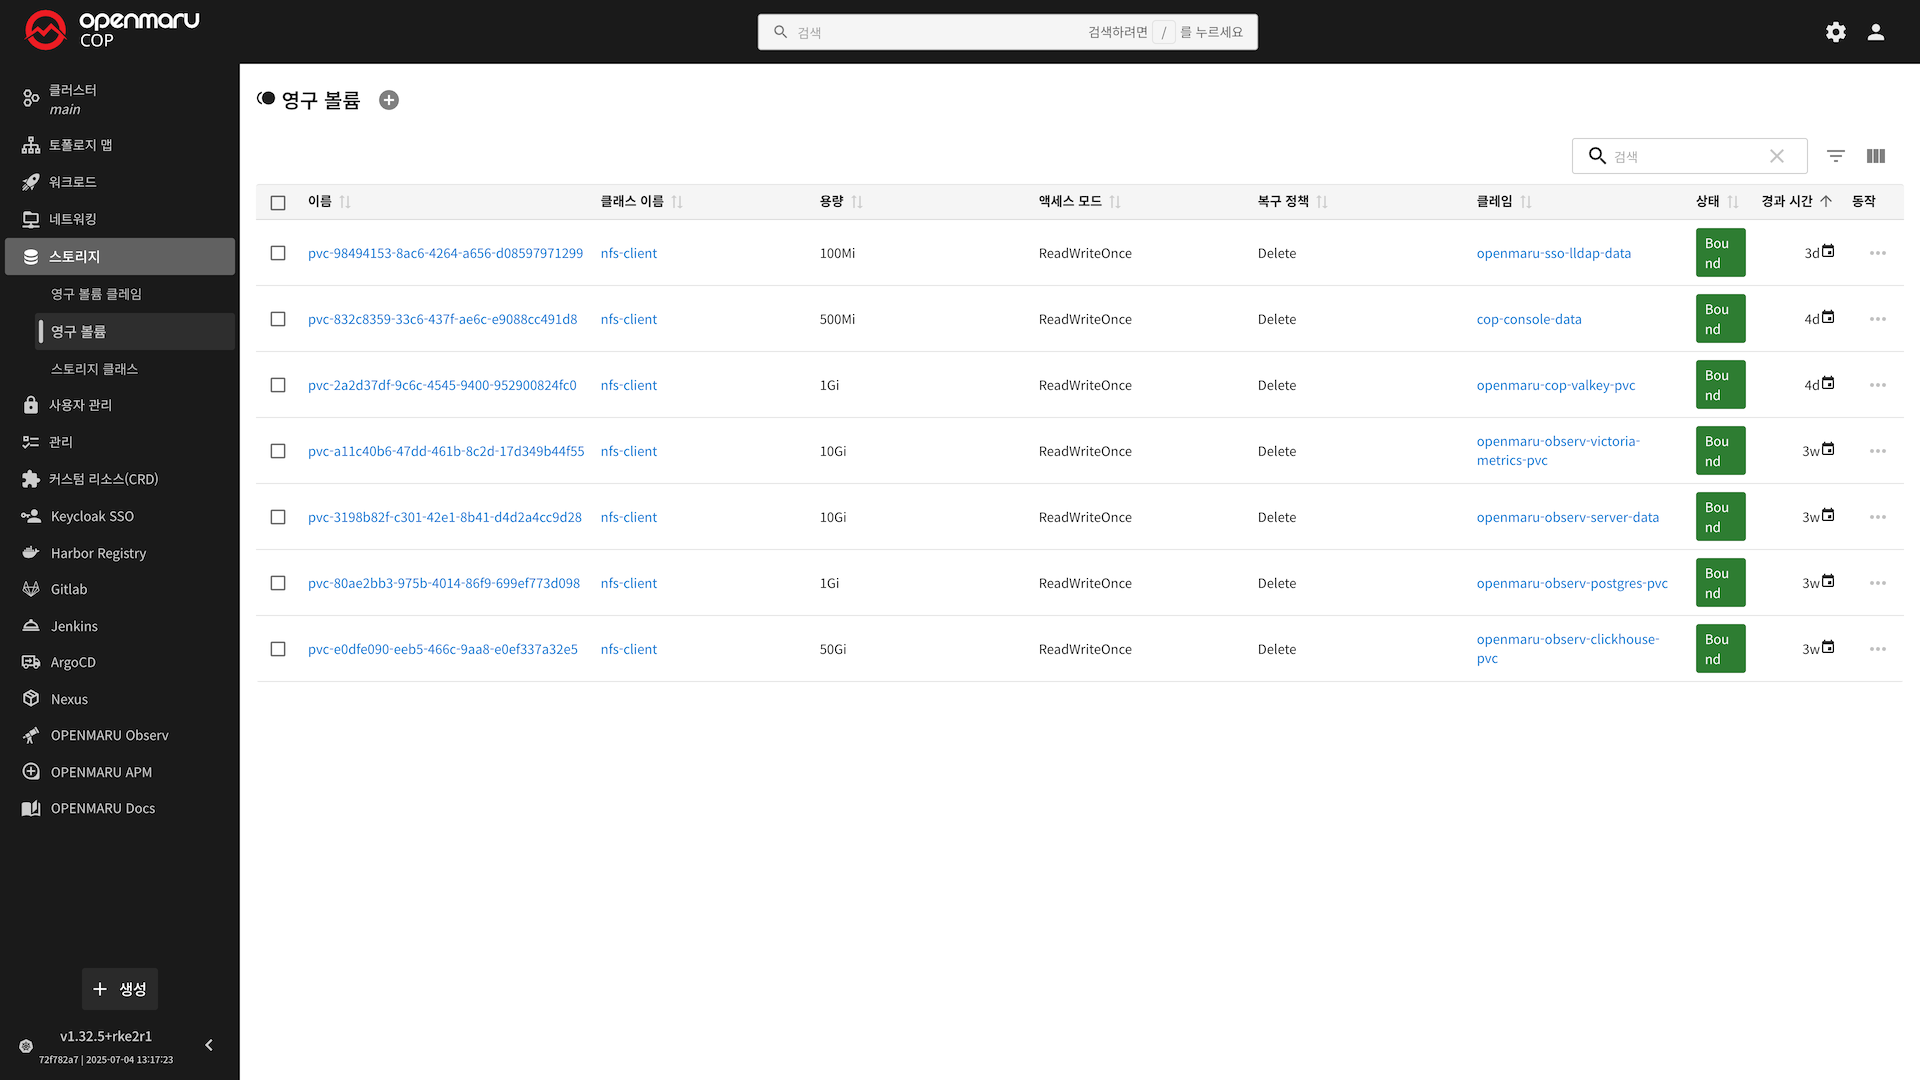Collapse the sidebar with chevron arrow
The height and width of the screenshot is (1080, 1920).
[x=209, y=1045]
